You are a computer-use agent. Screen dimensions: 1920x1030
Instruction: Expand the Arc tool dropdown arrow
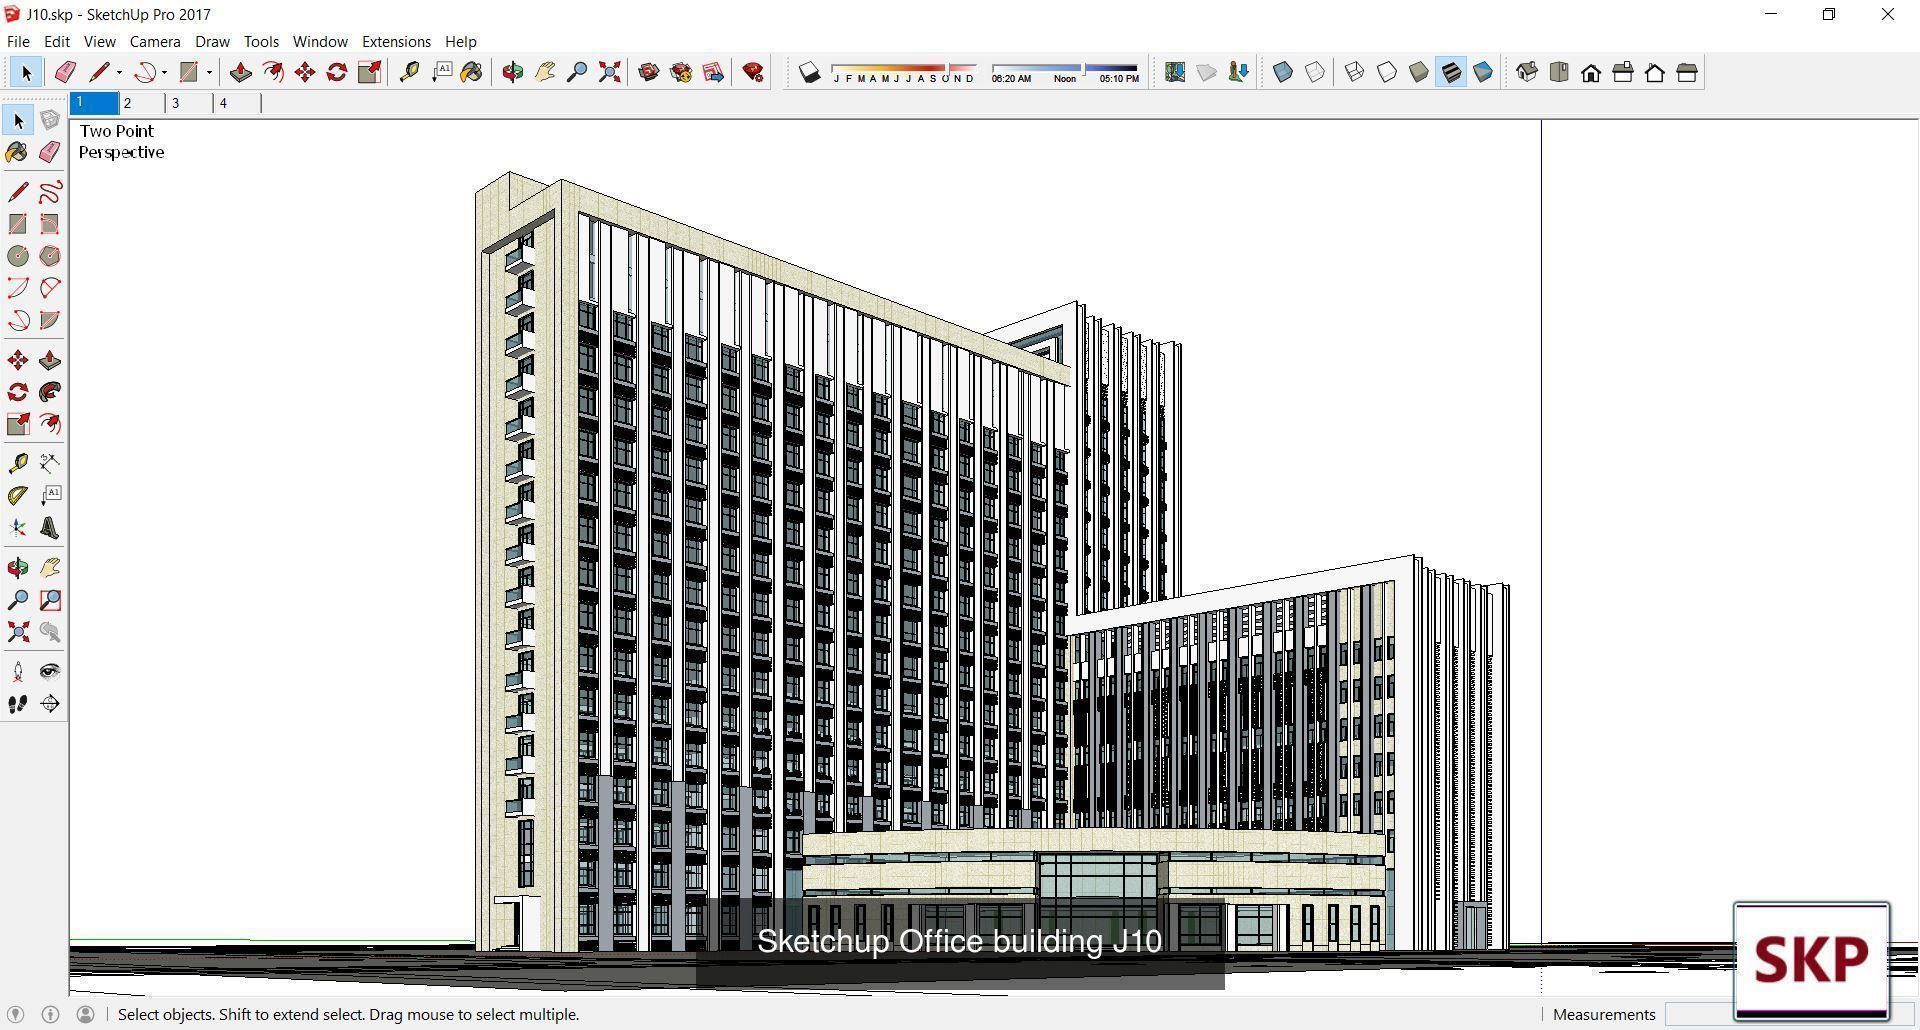pyautogui.click(x=164, y=72)
